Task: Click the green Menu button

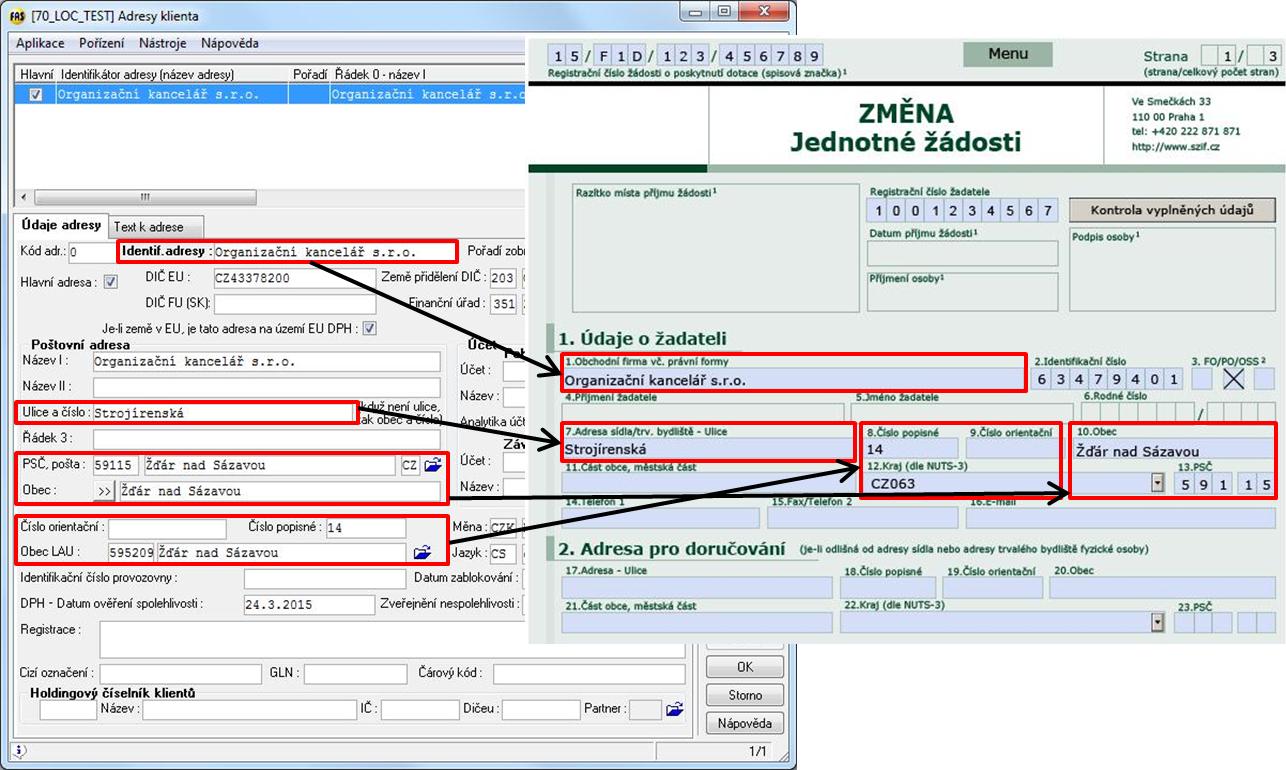Action: pyautogui.click(x=1007, y=54)
